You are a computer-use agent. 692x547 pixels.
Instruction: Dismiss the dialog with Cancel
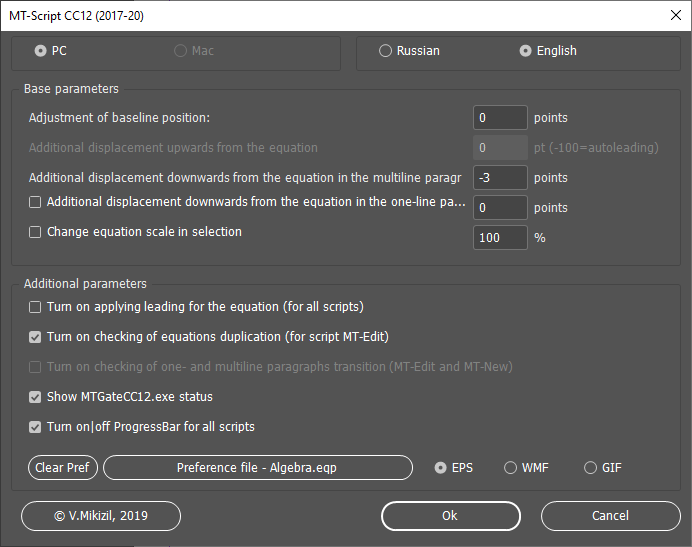[611, 516]
